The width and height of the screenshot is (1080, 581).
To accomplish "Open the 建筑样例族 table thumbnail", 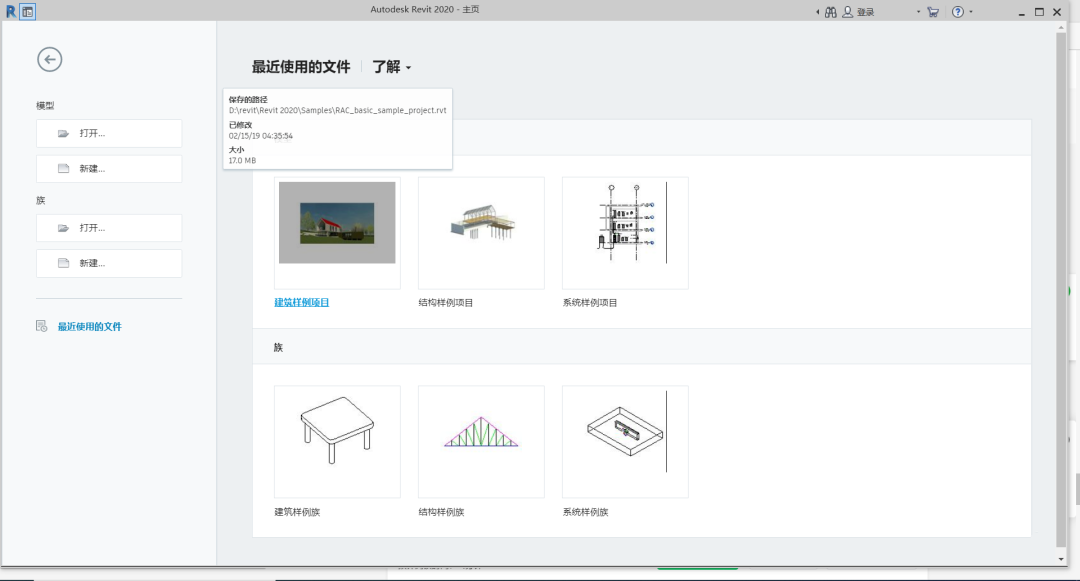I will point(337,441).
